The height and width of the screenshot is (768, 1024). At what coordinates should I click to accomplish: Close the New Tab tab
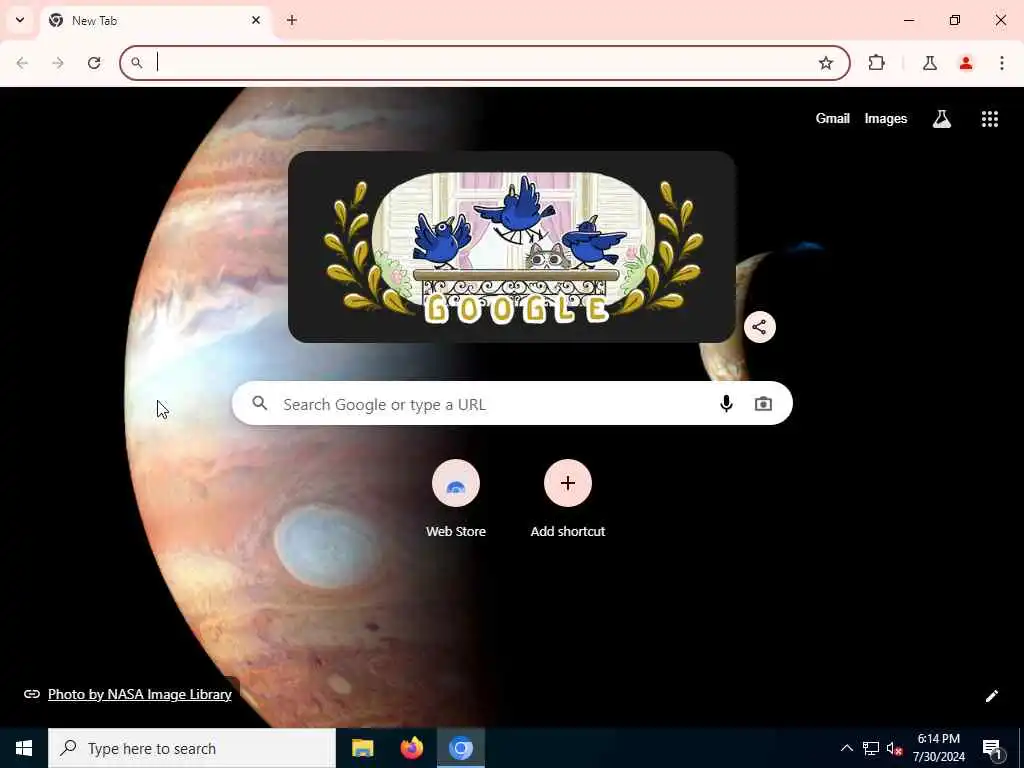pos(256,20)
